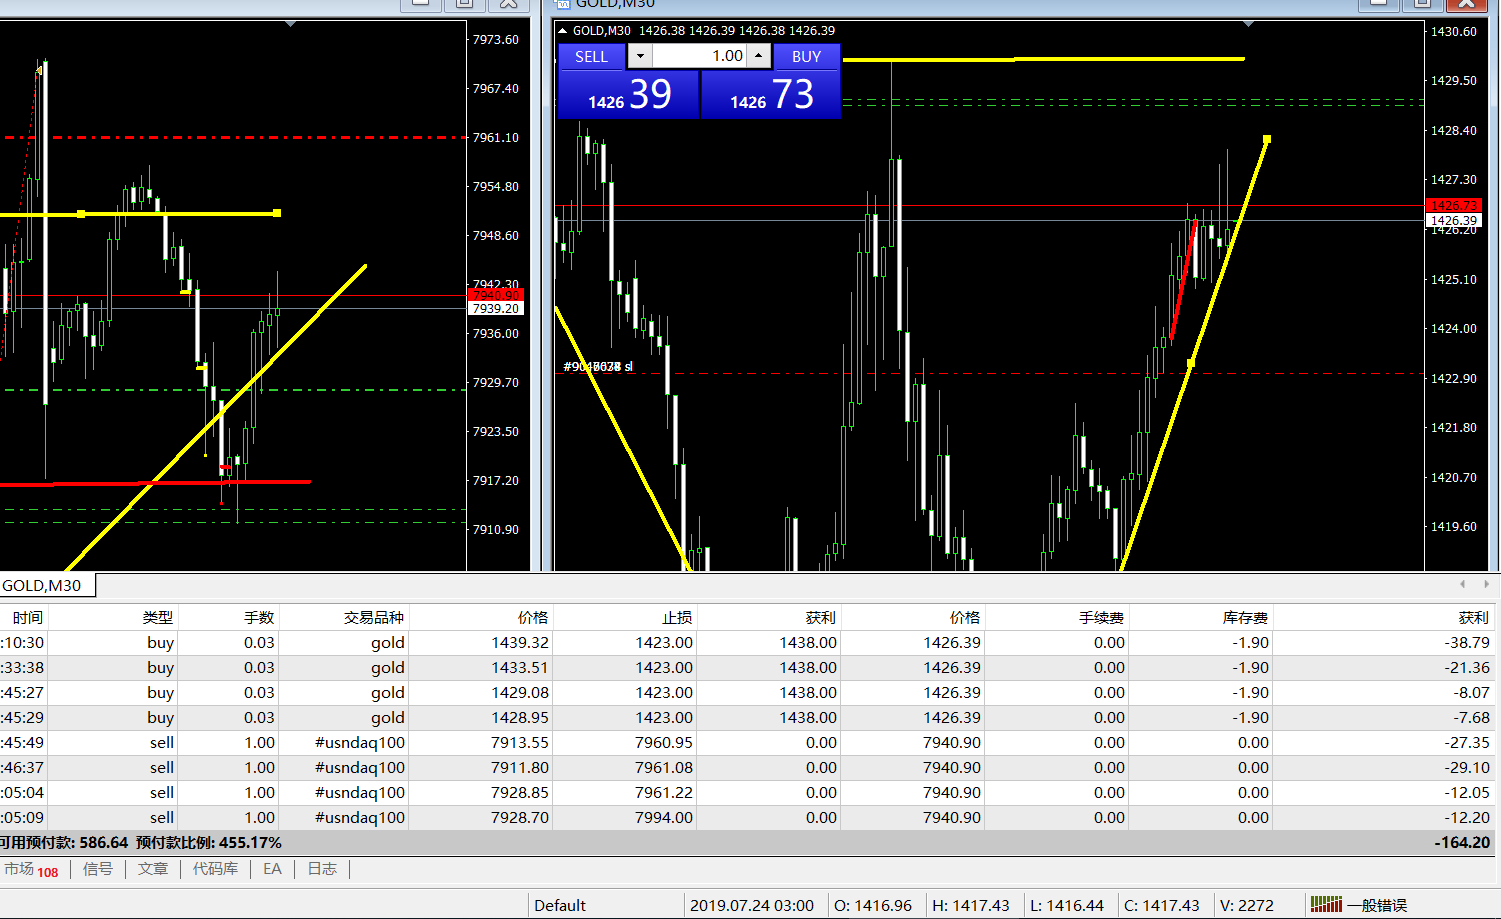Switch to the EA terminal tab
Image resolution: width=1501 pixels, height=919 pixels.
point(272,869)
